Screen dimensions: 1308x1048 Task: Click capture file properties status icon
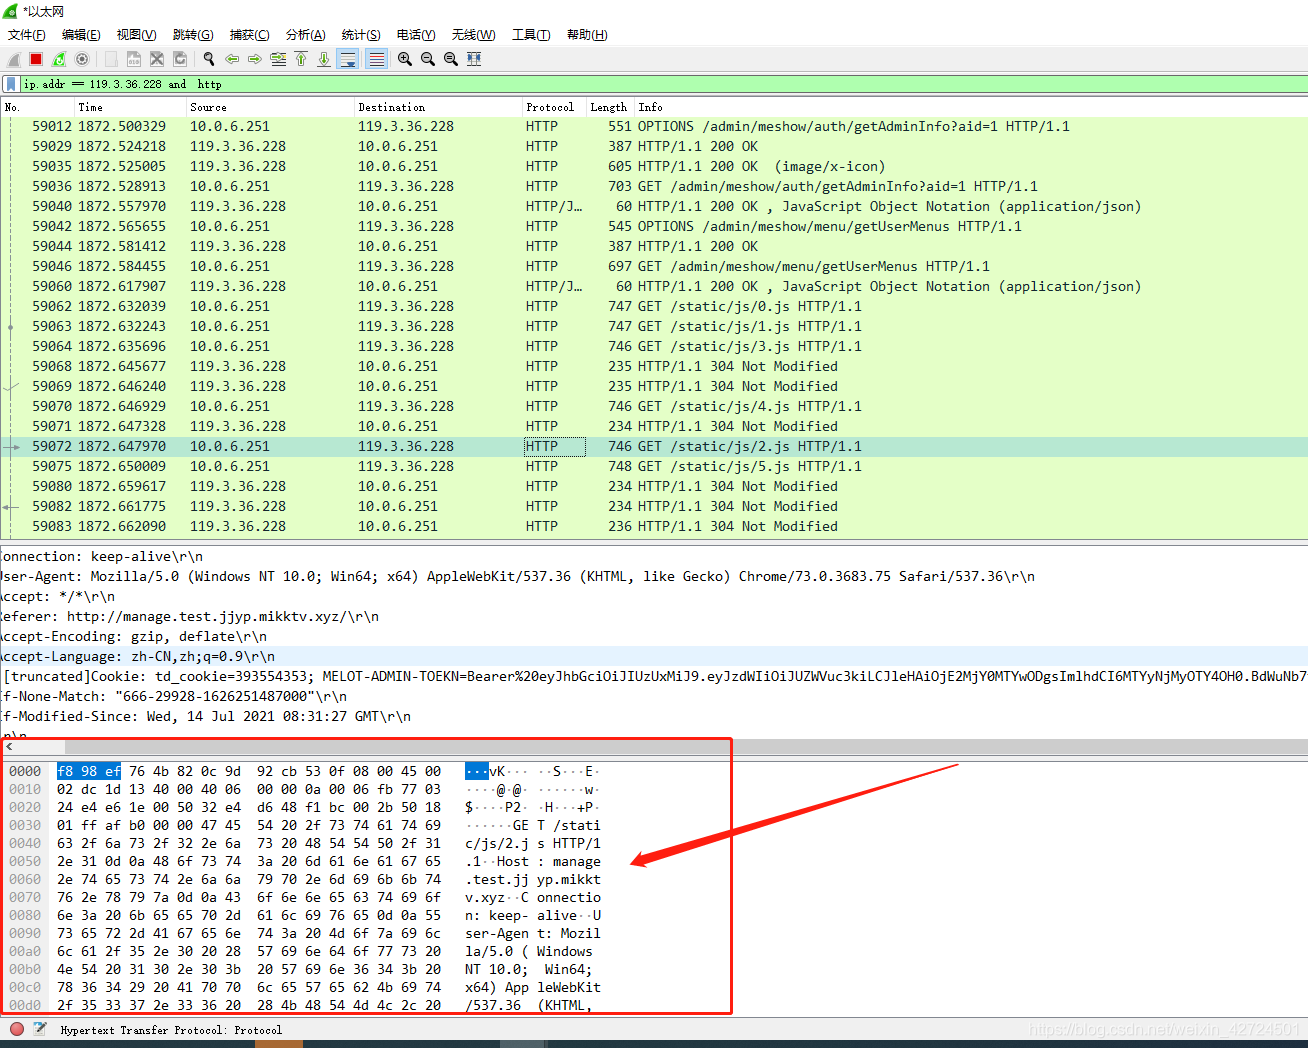click(40, 1029)
